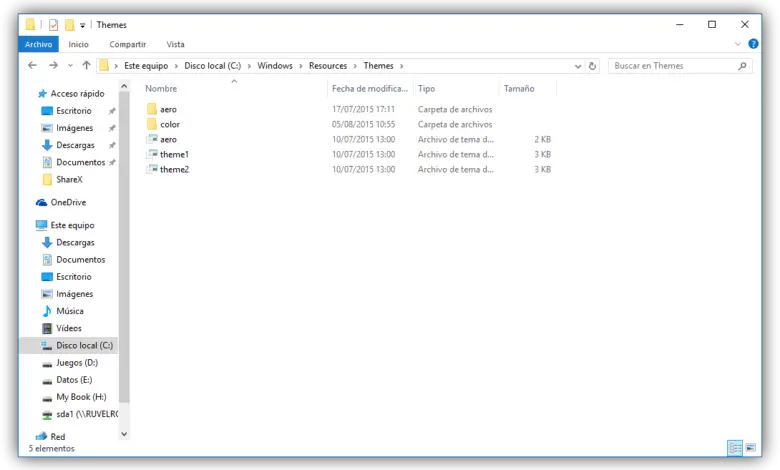Switch to the Compartir ribbon tab

coord(127,44)
